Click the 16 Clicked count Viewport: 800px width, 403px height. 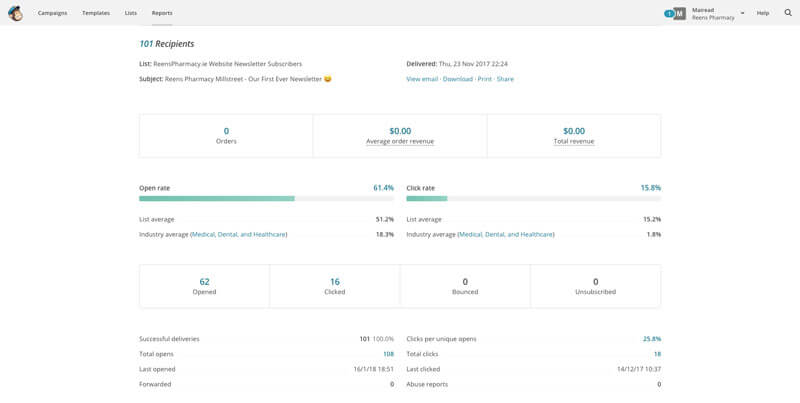point(335,282)
